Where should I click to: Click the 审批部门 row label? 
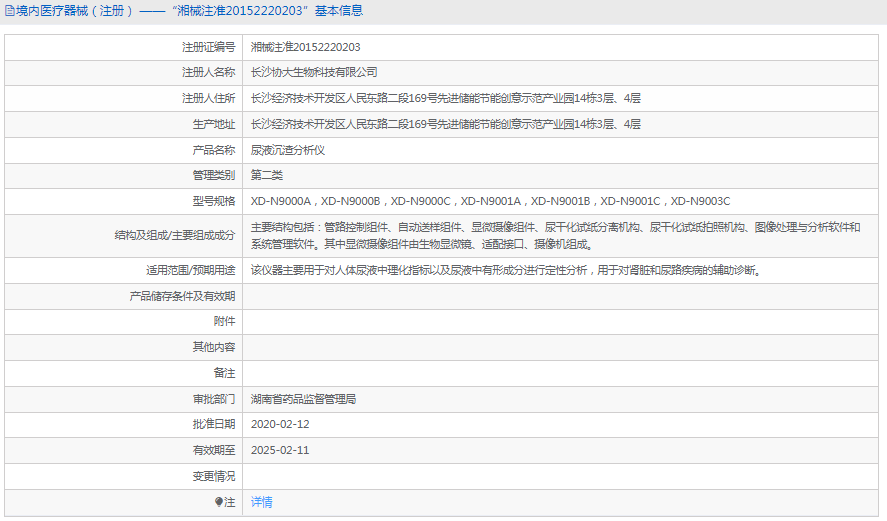click(214, 399)
